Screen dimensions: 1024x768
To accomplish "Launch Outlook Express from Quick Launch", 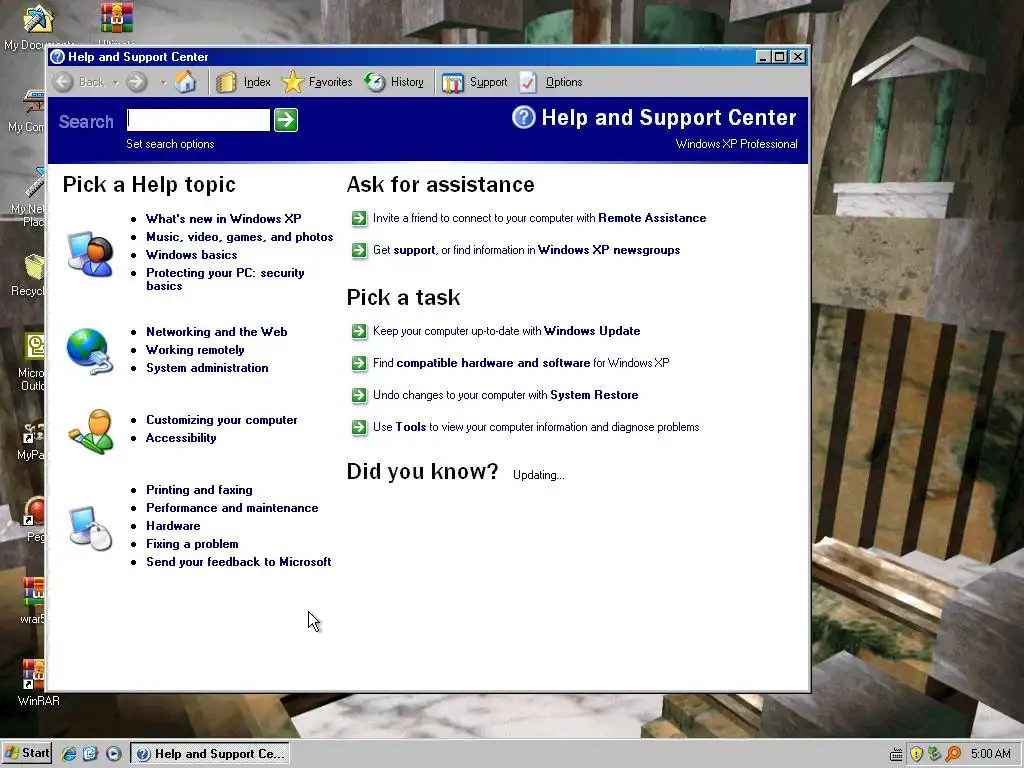I will click(x=90, y=754).
